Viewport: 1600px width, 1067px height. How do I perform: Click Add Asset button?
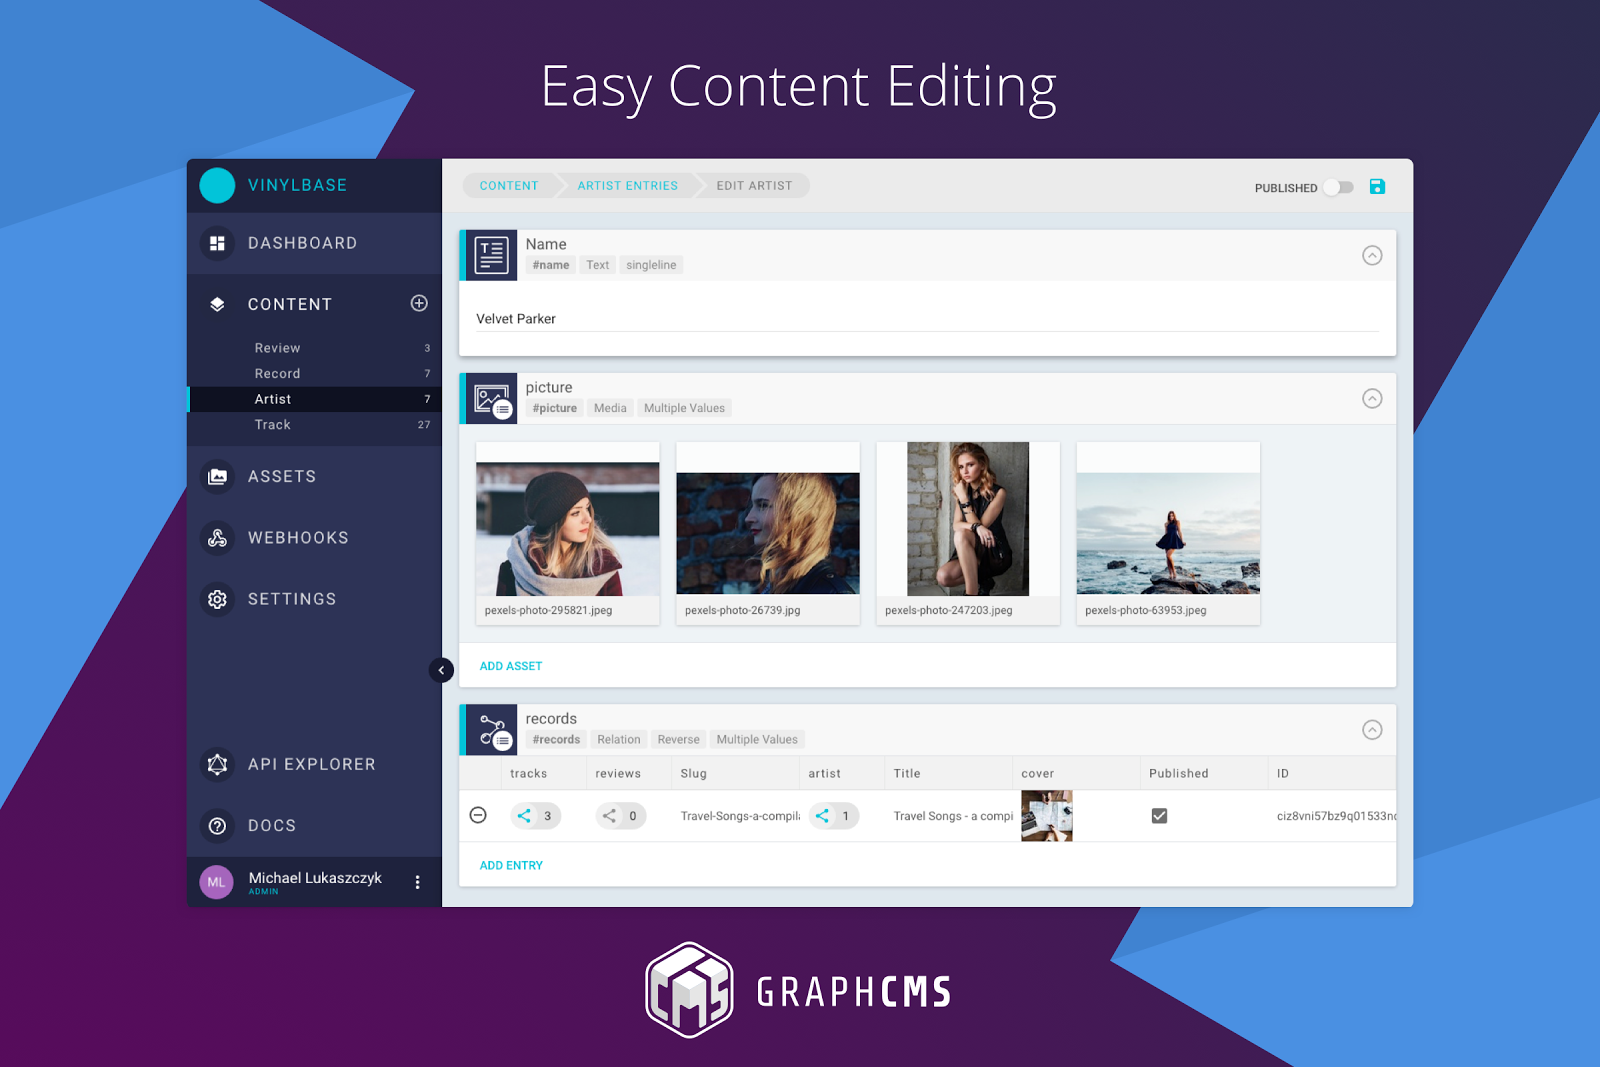[511, 666]
